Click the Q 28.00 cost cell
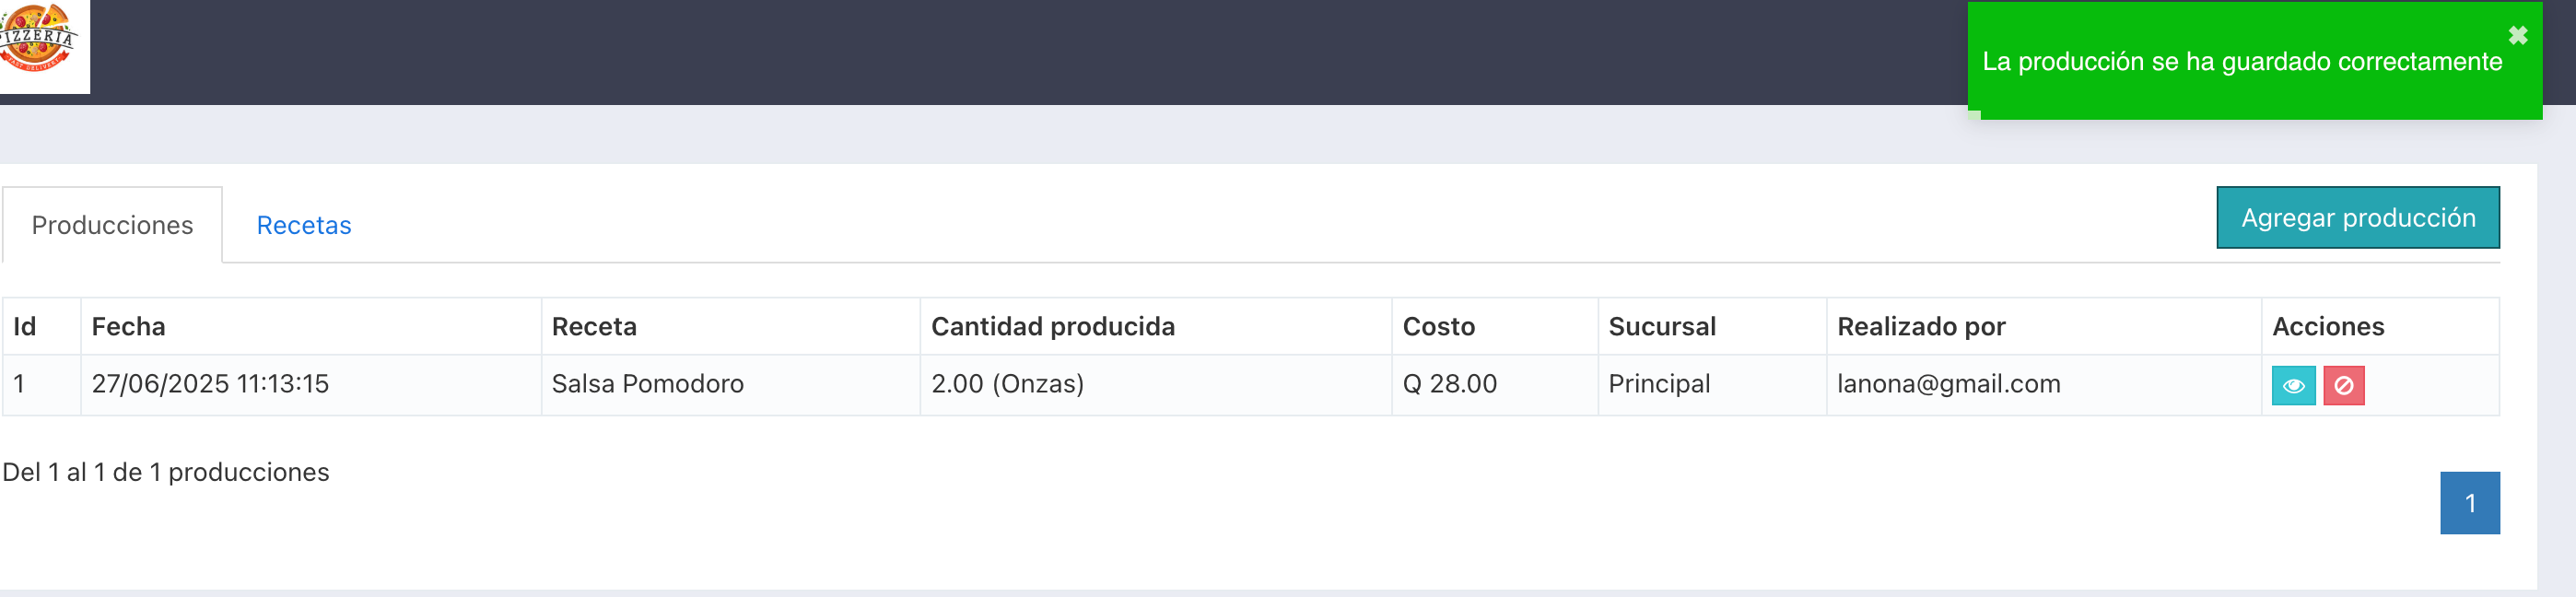Screen dimensions: 2576x597 tap(1495, 385)
